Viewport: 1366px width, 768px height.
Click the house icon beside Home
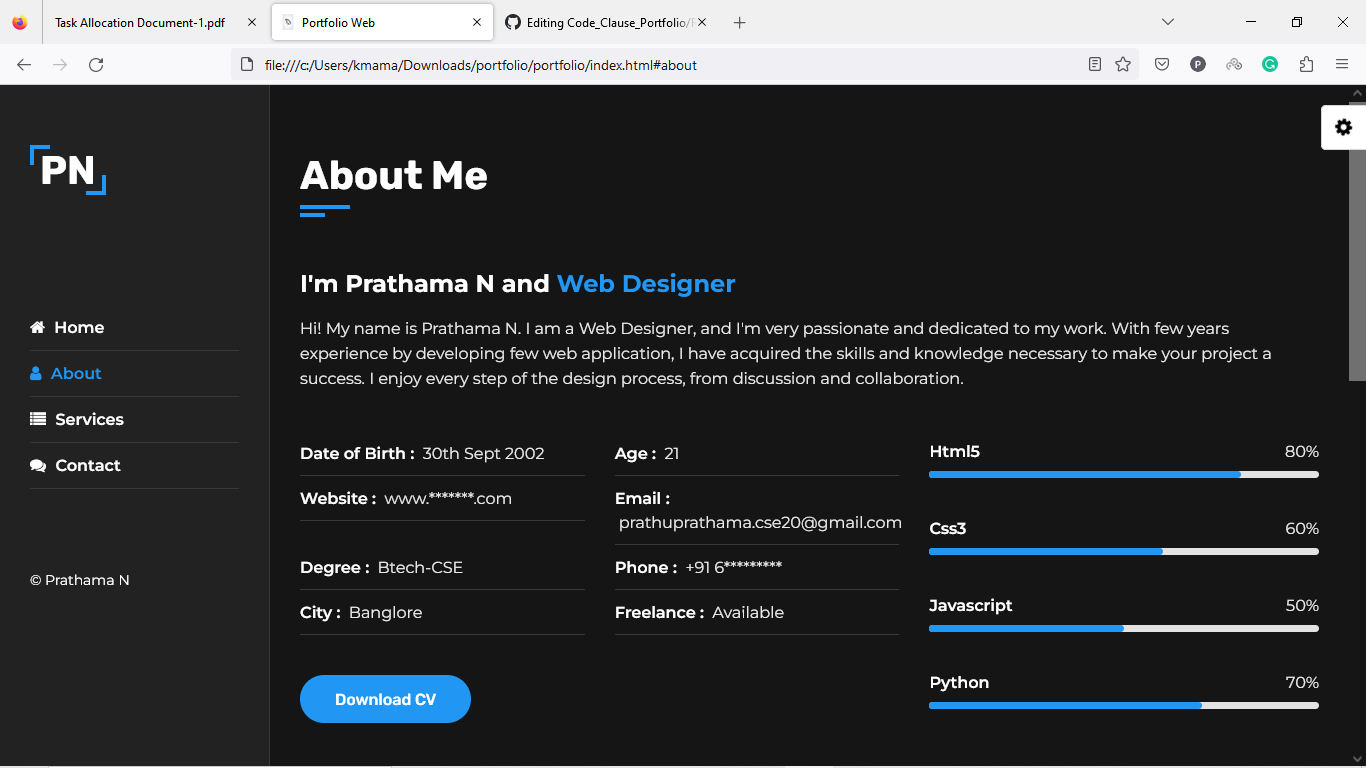(x=38, y=328)
